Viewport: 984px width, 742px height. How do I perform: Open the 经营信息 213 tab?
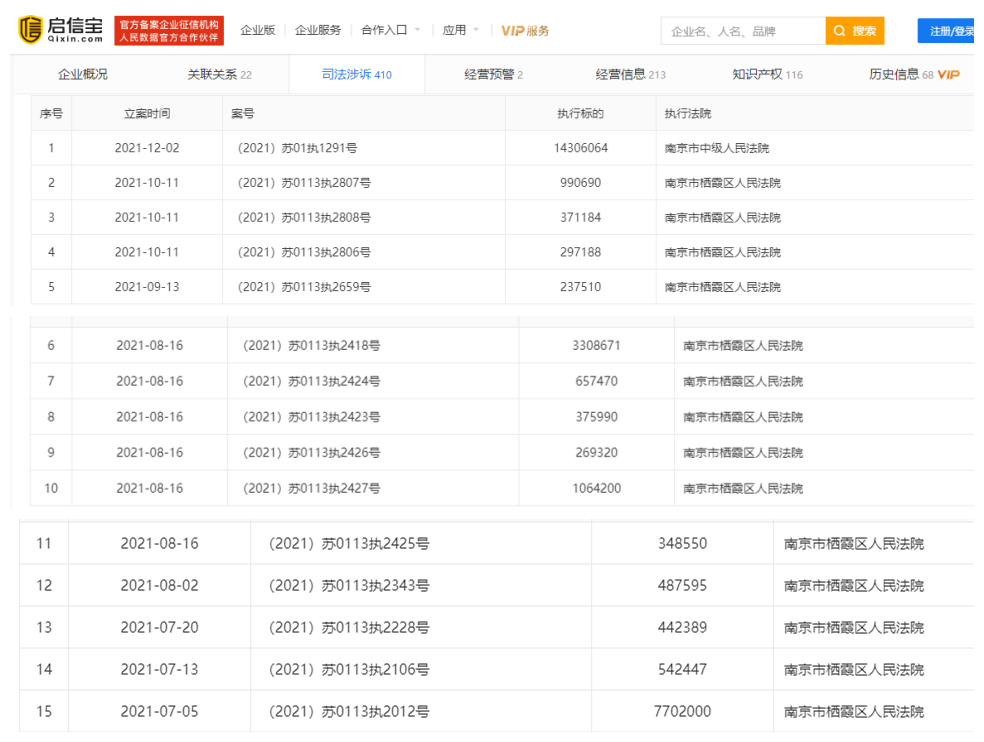click(630, 75)
